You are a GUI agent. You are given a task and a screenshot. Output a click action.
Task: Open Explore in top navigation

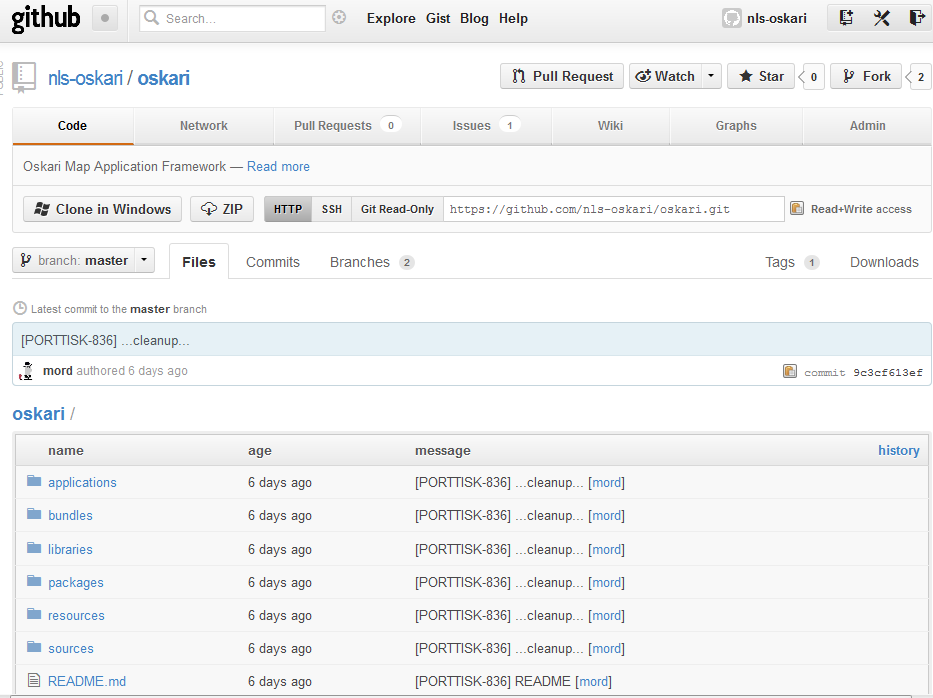(x=391, y=18)
